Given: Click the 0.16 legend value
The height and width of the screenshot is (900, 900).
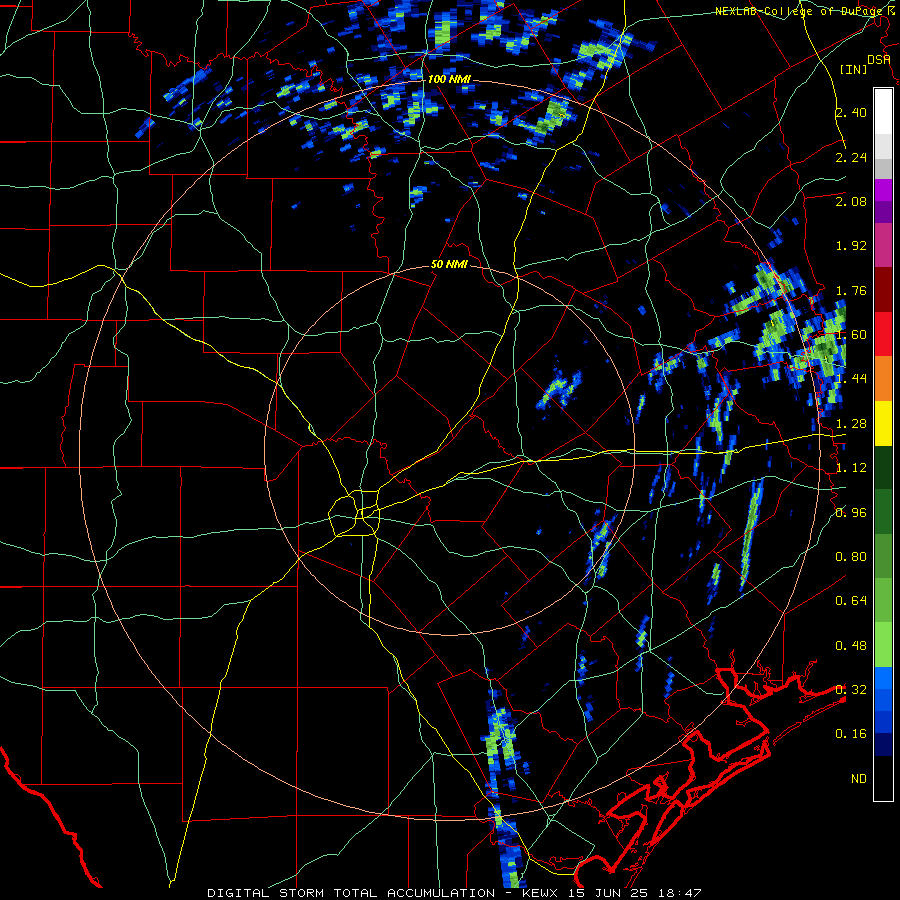Looking at the screenshot, I should click(x=851, y=734).
